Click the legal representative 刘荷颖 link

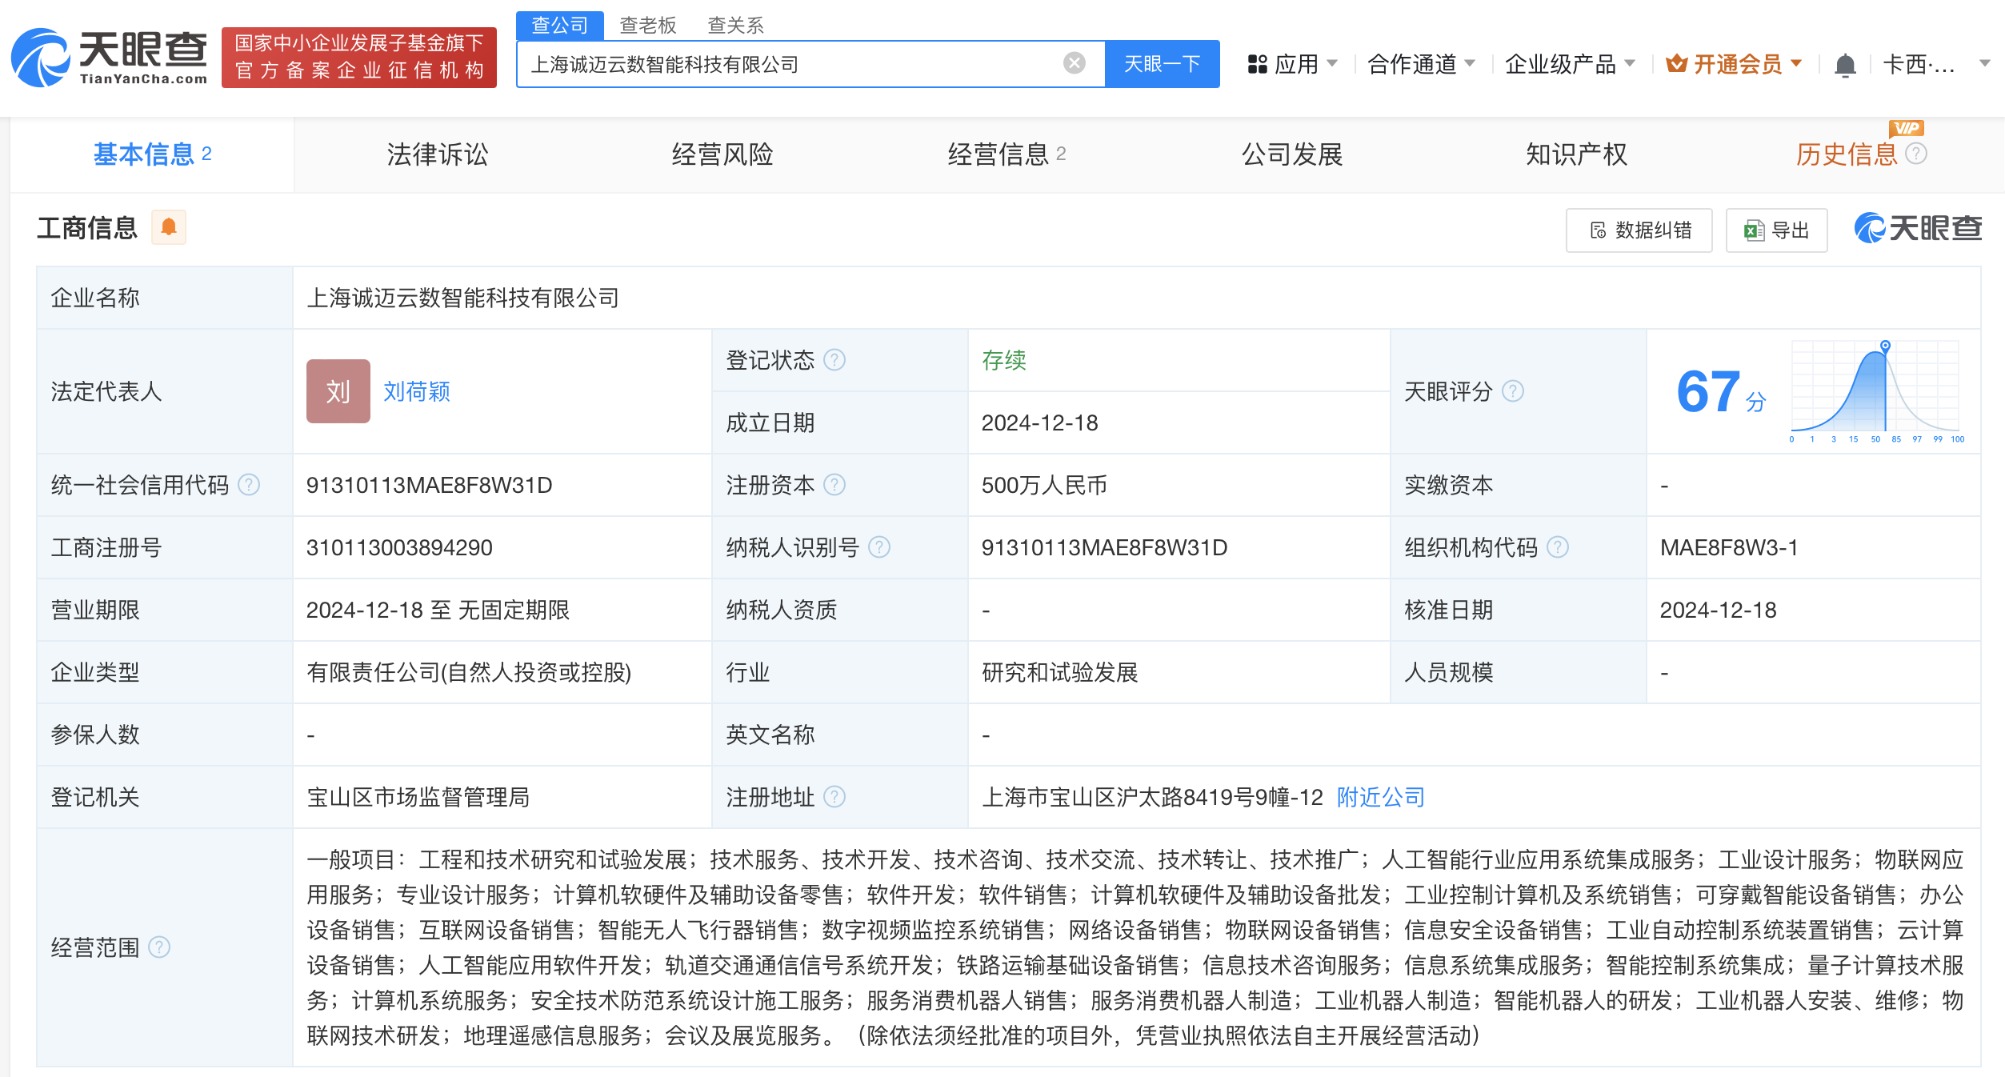[x=416, y=391]
